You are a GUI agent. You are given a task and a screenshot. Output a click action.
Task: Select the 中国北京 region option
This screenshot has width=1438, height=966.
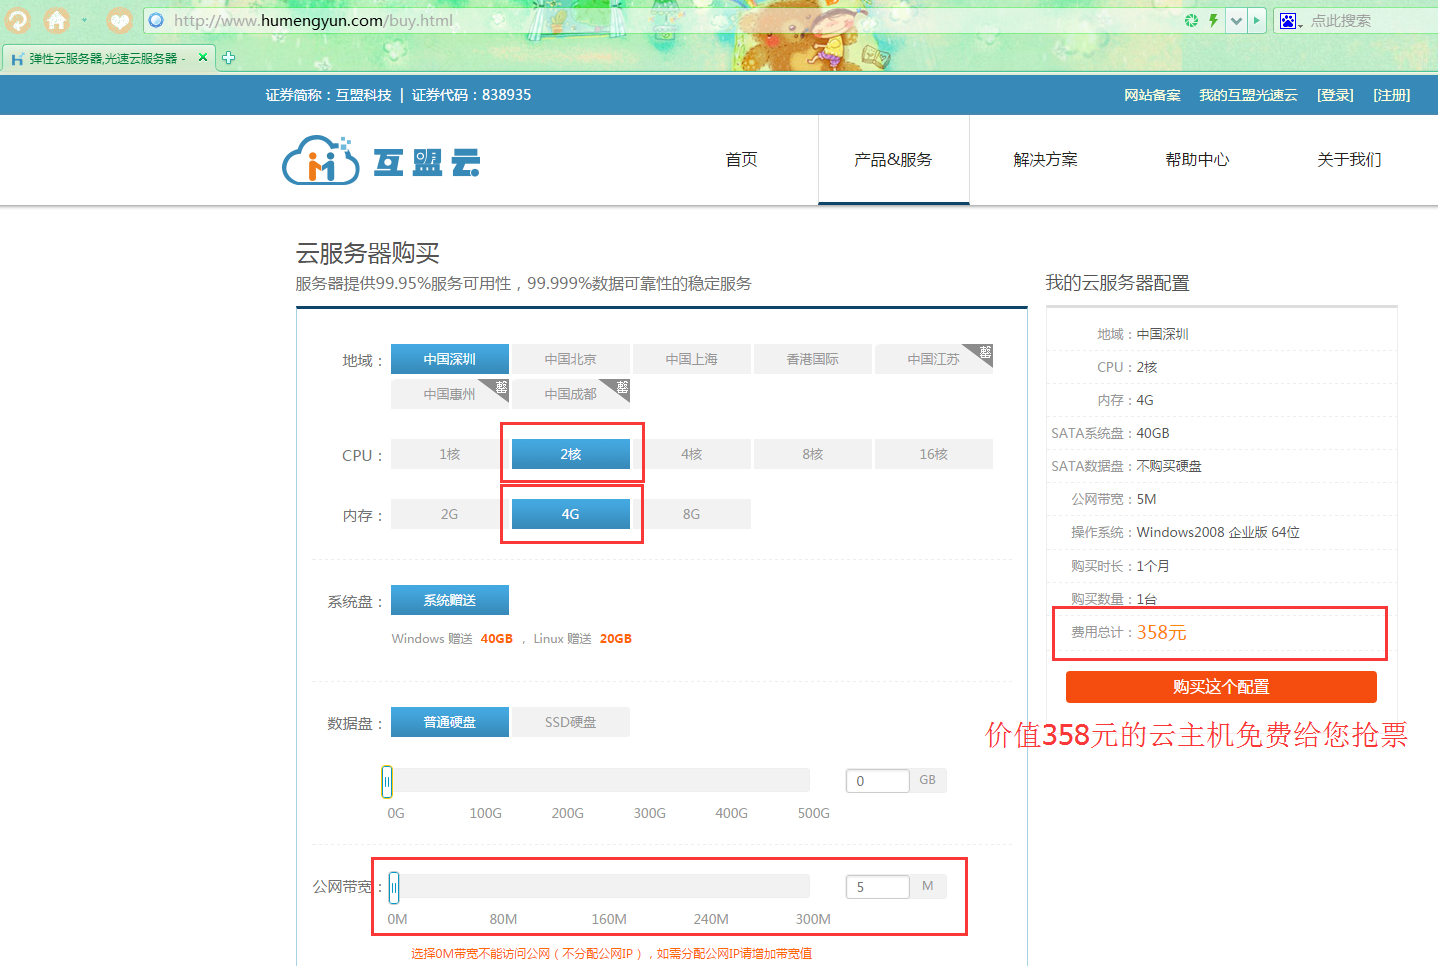[570, 359]
